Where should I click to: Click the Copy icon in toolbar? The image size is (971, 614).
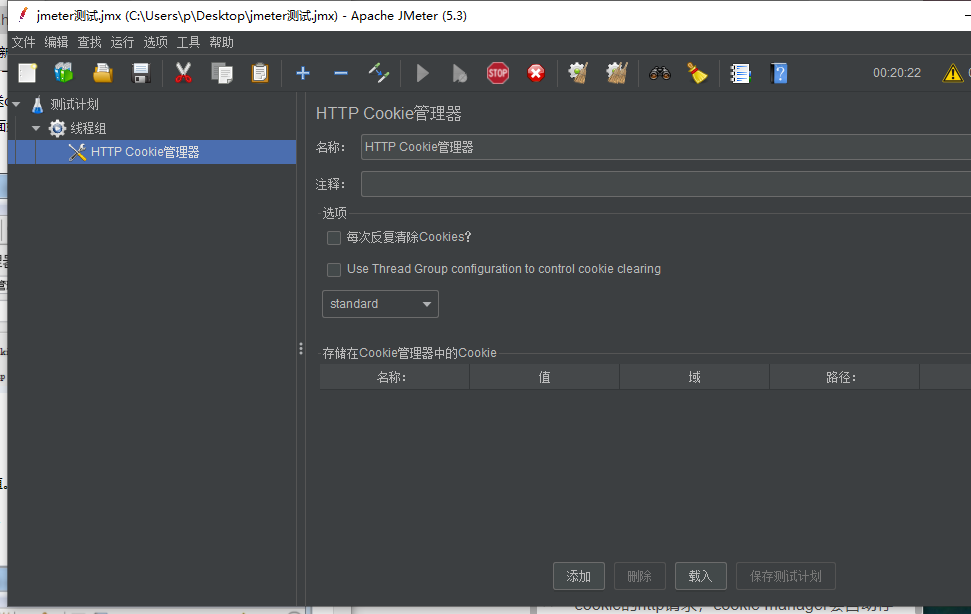point(222,73)
